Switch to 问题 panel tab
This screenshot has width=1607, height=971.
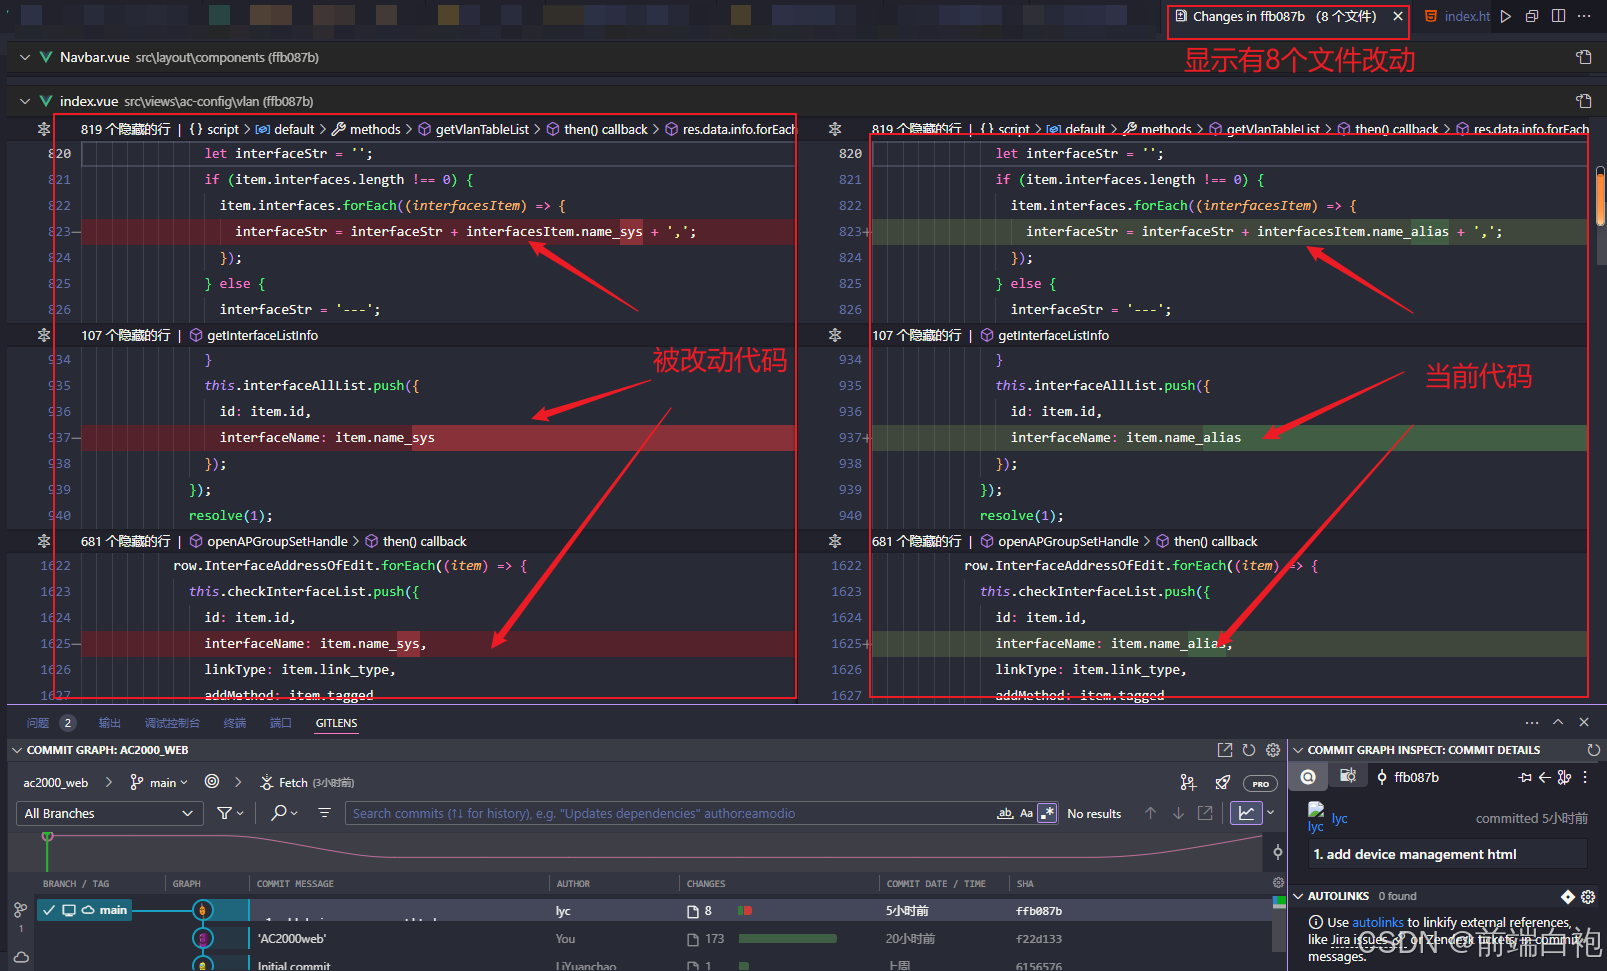(38, 723)
